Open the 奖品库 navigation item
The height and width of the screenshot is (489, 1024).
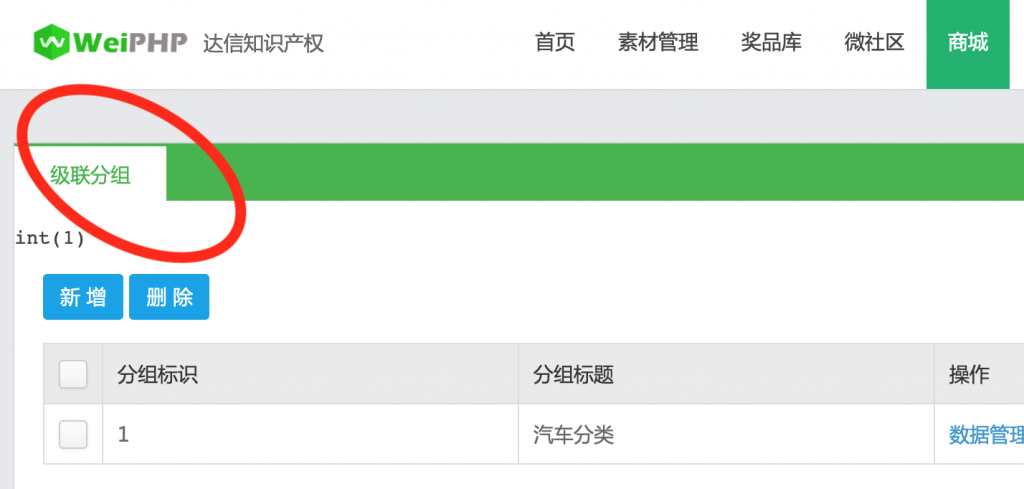tap(771, 43)
